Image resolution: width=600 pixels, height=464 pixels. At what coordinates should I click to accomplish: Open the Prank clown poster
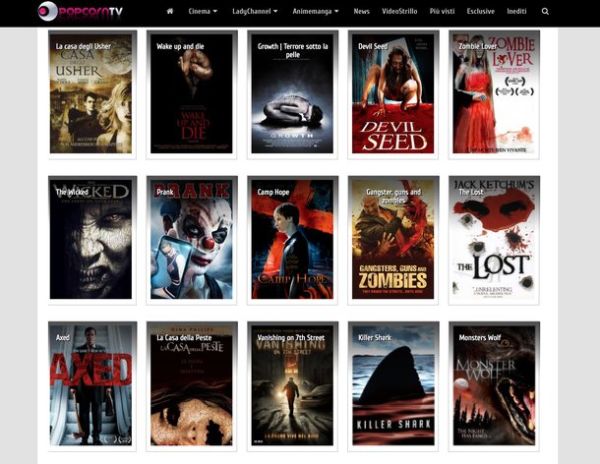point(191,240)
